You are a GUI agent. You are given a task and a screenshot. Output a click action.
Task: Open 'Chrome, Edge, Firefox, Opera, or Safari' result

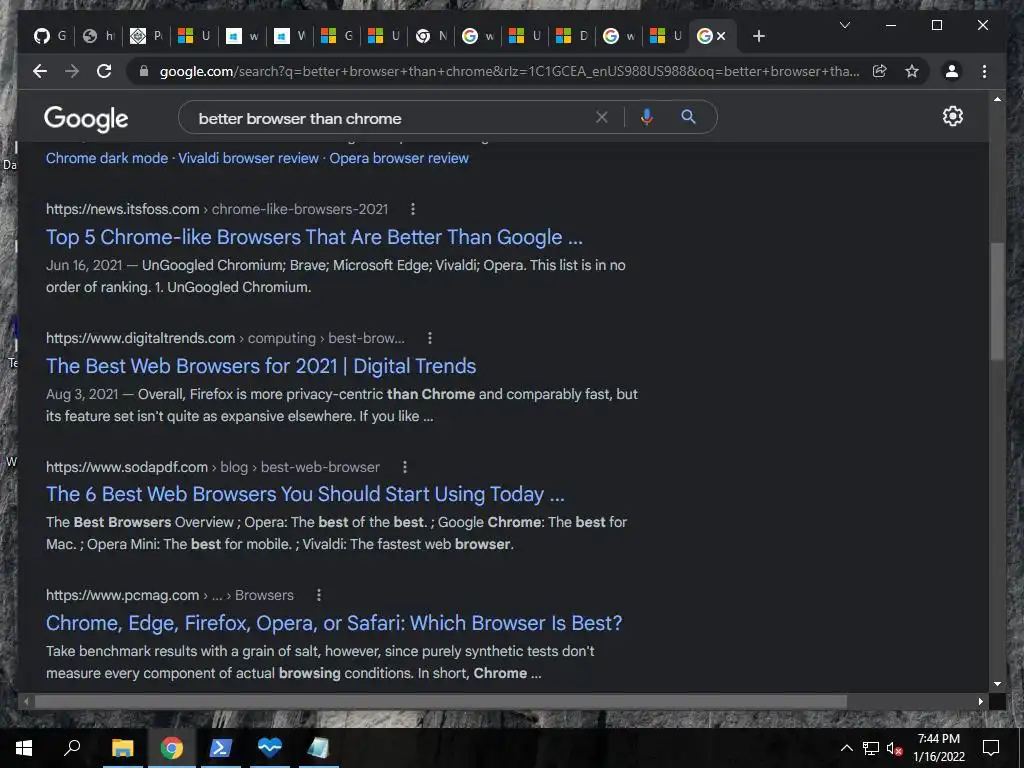(334, 623)
